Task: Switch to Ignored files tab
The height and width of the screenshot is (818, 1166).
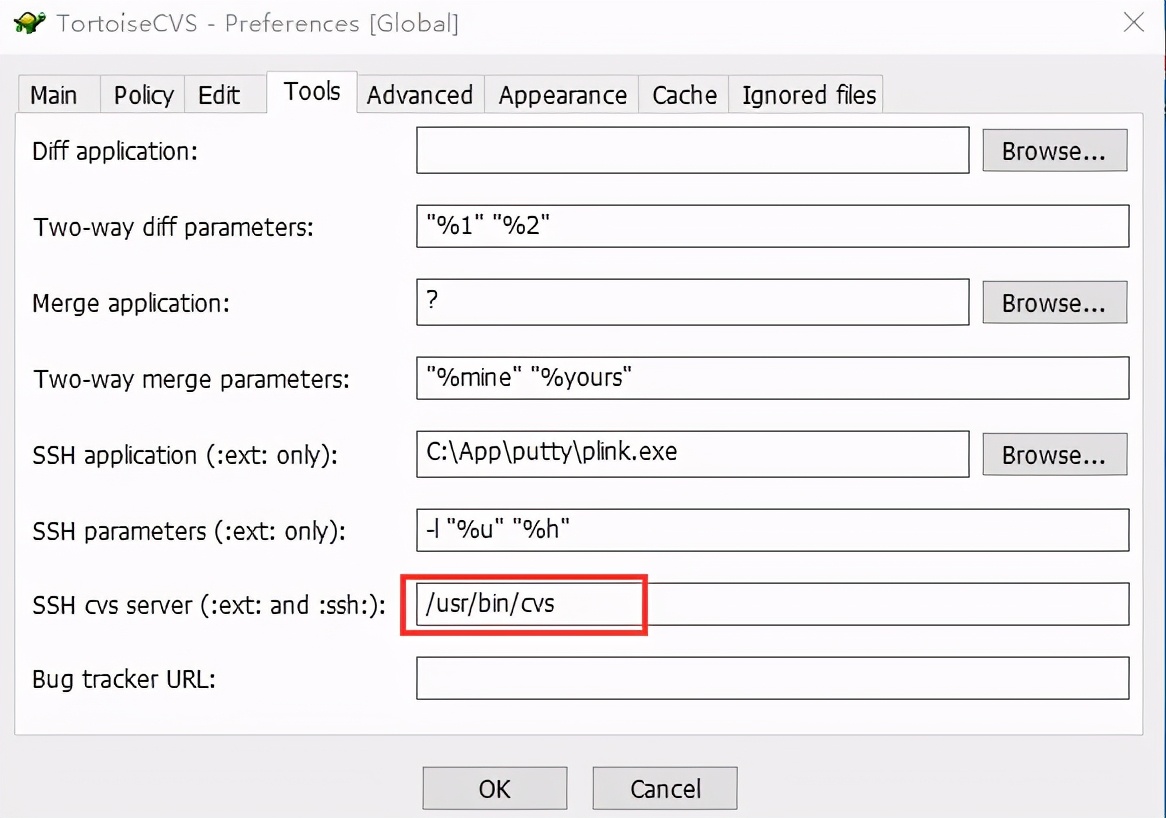Action: pyautogui.click(x=809, y=95)
